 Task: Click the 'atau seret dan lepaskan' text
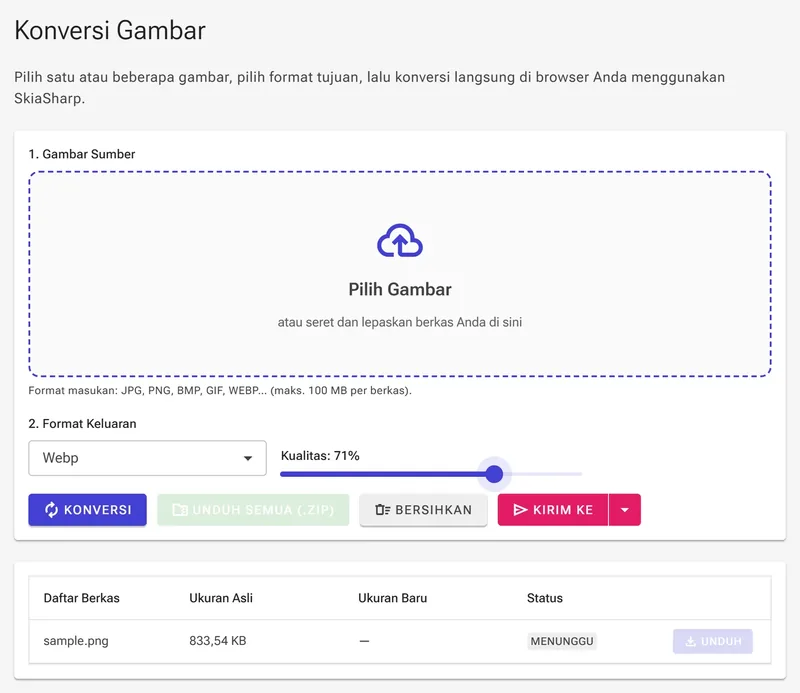(x=399, y=322)
